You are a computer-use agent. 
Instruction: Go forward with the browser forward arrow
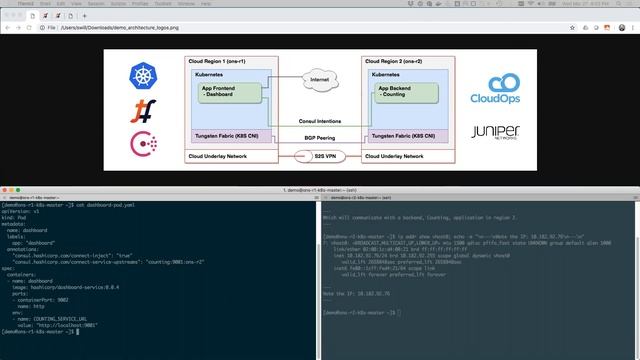(18, 28)
